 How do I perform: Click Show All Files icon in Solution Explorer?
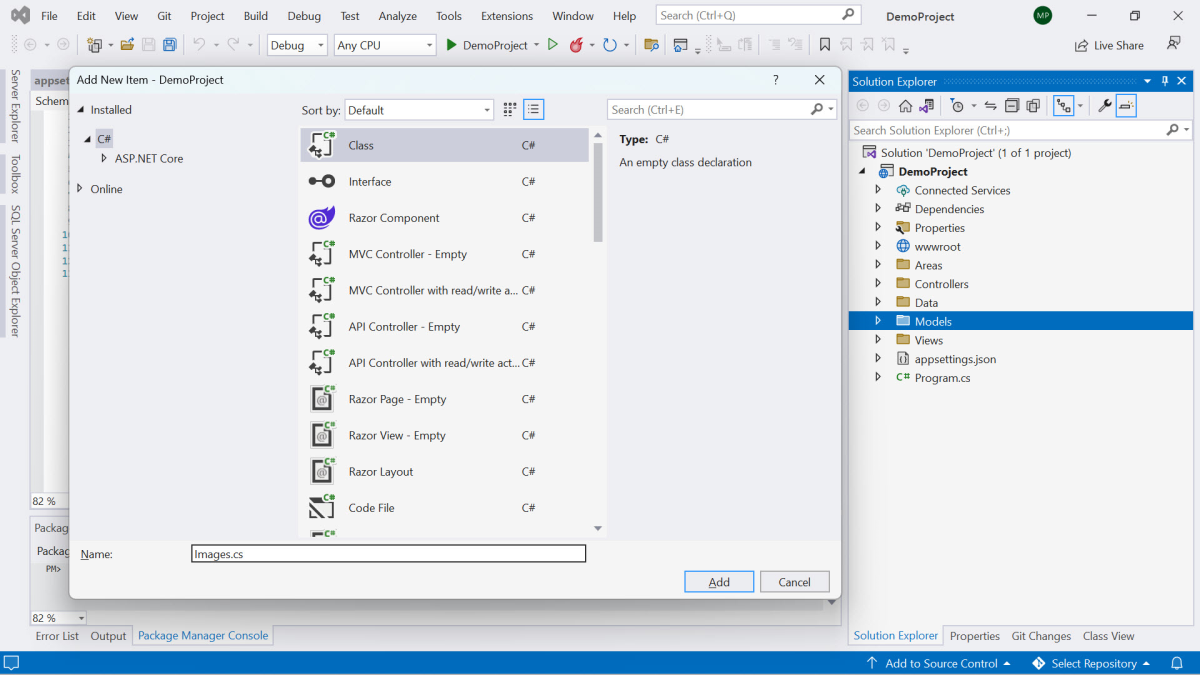[1033, 106]
